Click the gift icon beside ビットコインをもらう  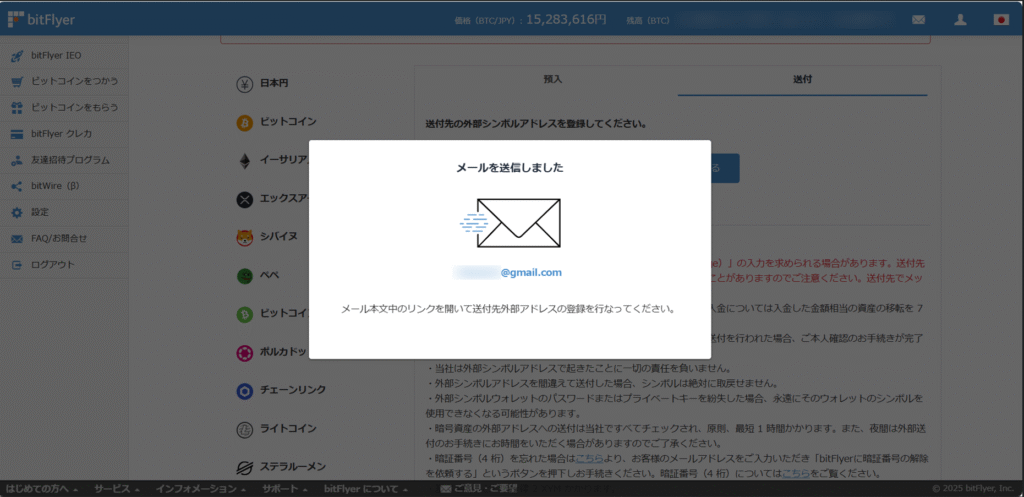coord(18,108)
